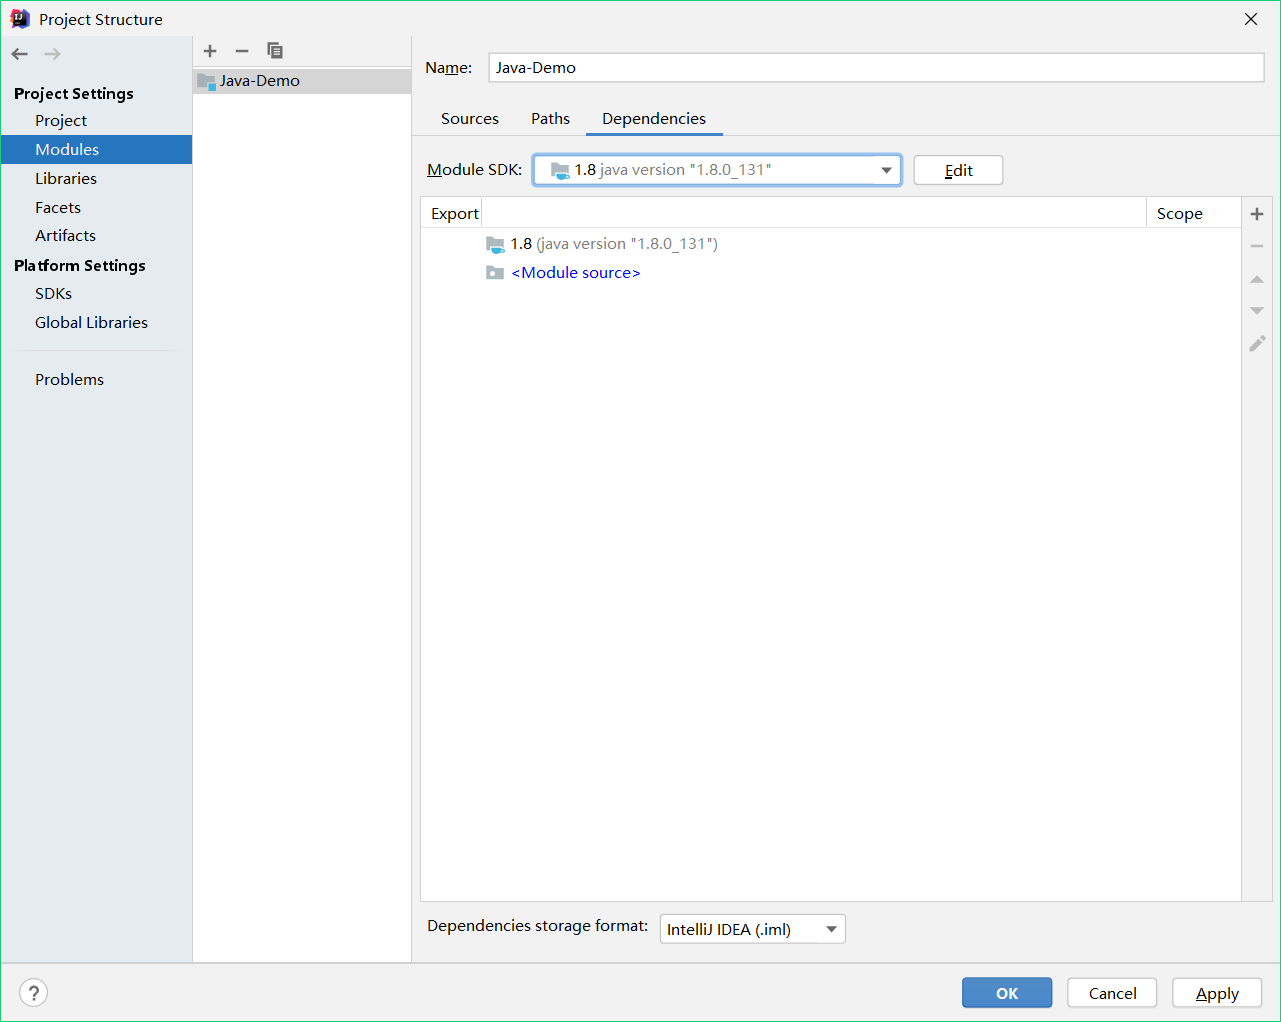Copy the selected module

coord(275,51)
